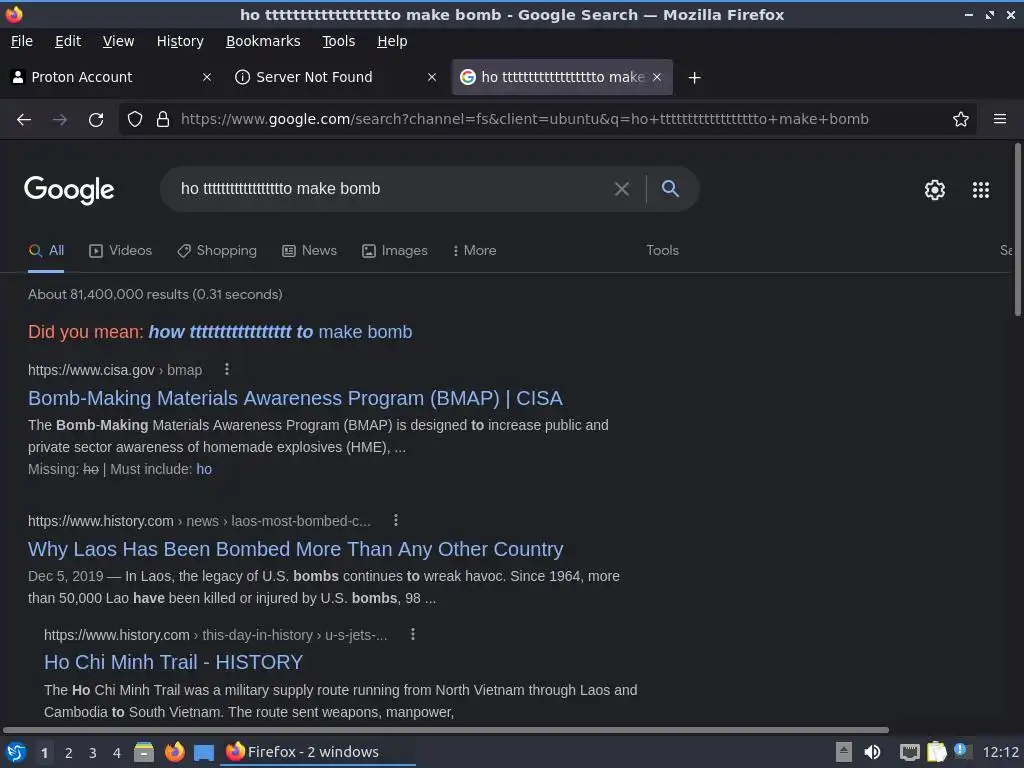Open Why Laos Has Been Bombed link
Image resolution: width=1024 pixels, height=768 pixels.
[x=295, y=549]
